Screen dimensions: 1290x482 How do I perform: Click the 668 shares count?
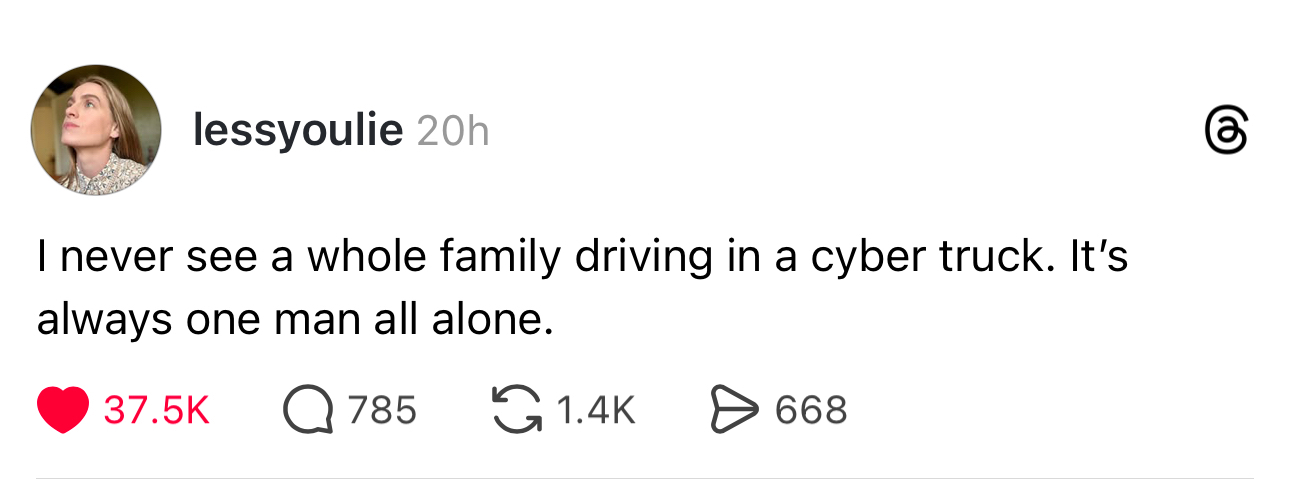(811, 411)
